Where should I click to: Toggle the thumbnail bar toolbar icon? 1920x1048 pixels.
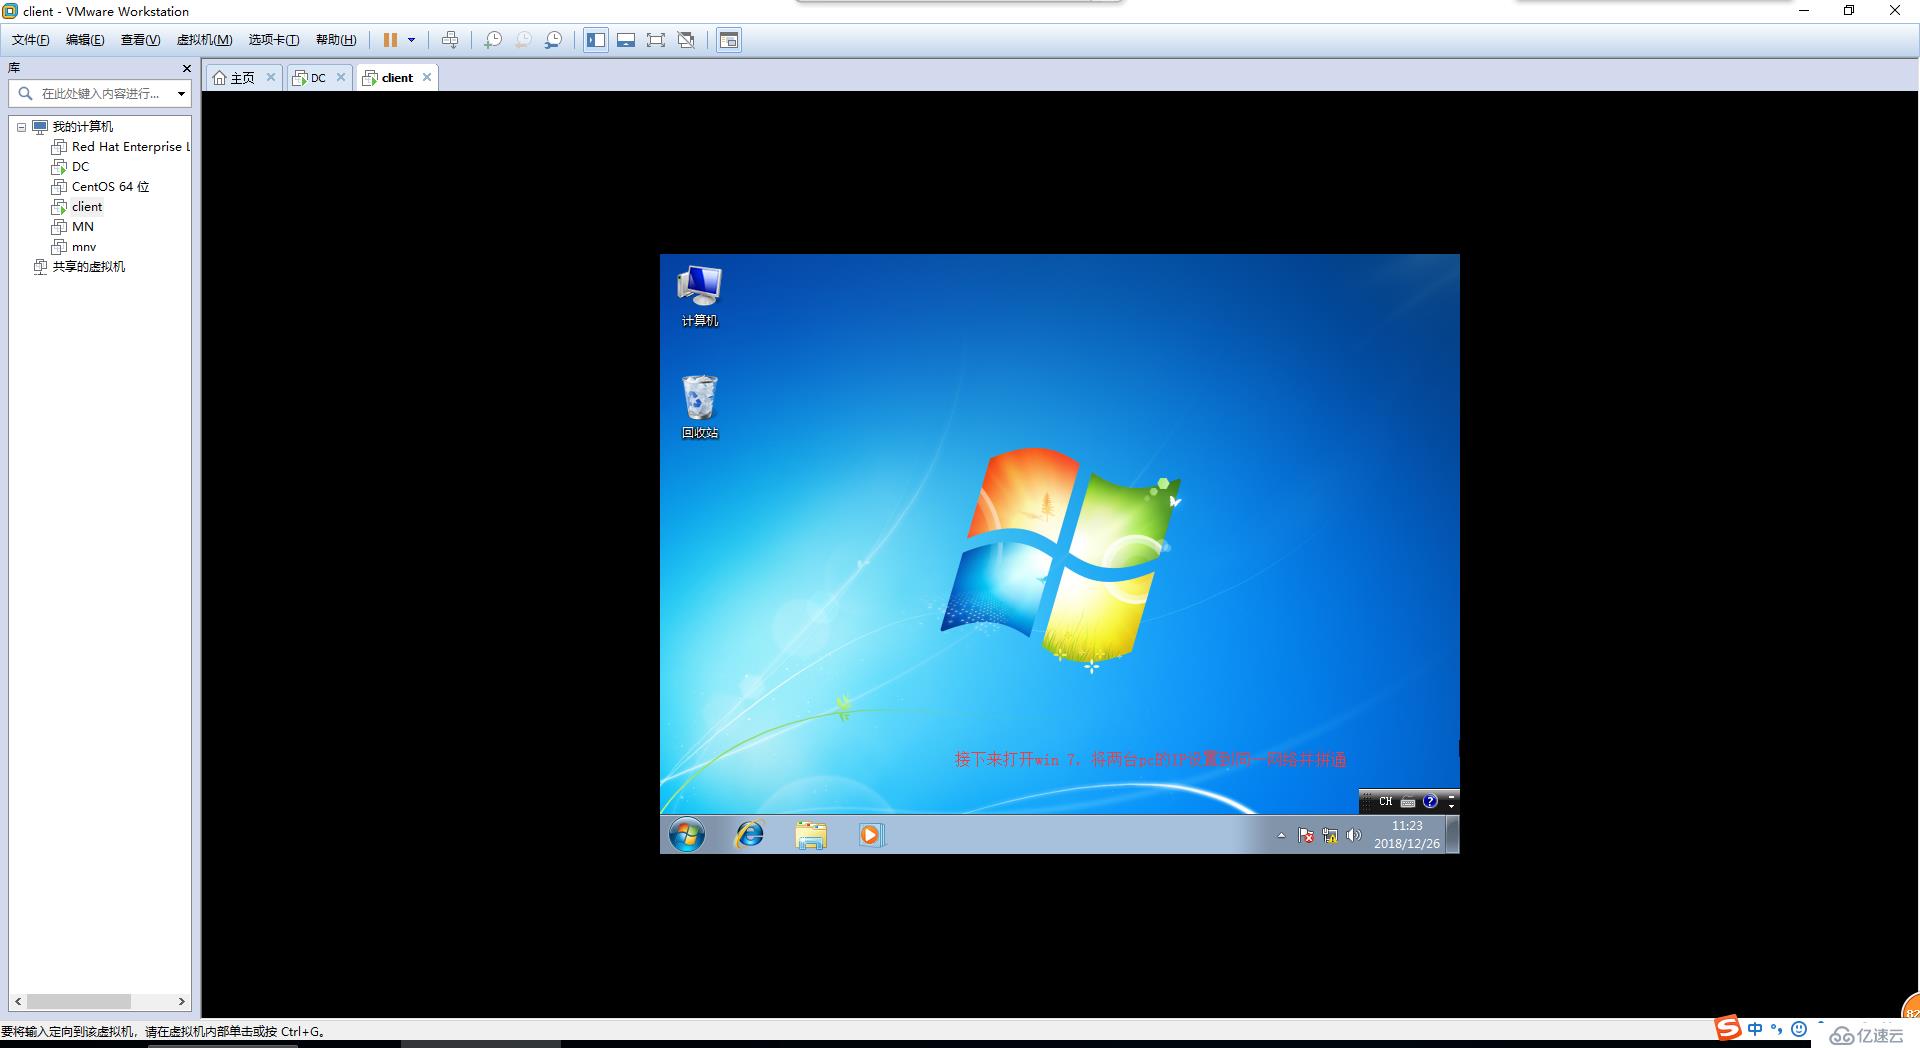[626, 40]
